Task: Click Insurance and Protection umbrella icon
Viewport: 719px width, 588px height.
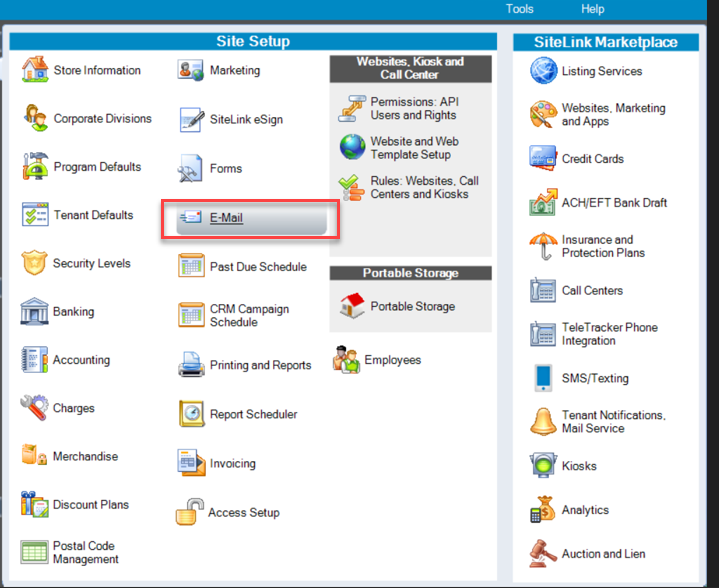Action: pos(543,246)
